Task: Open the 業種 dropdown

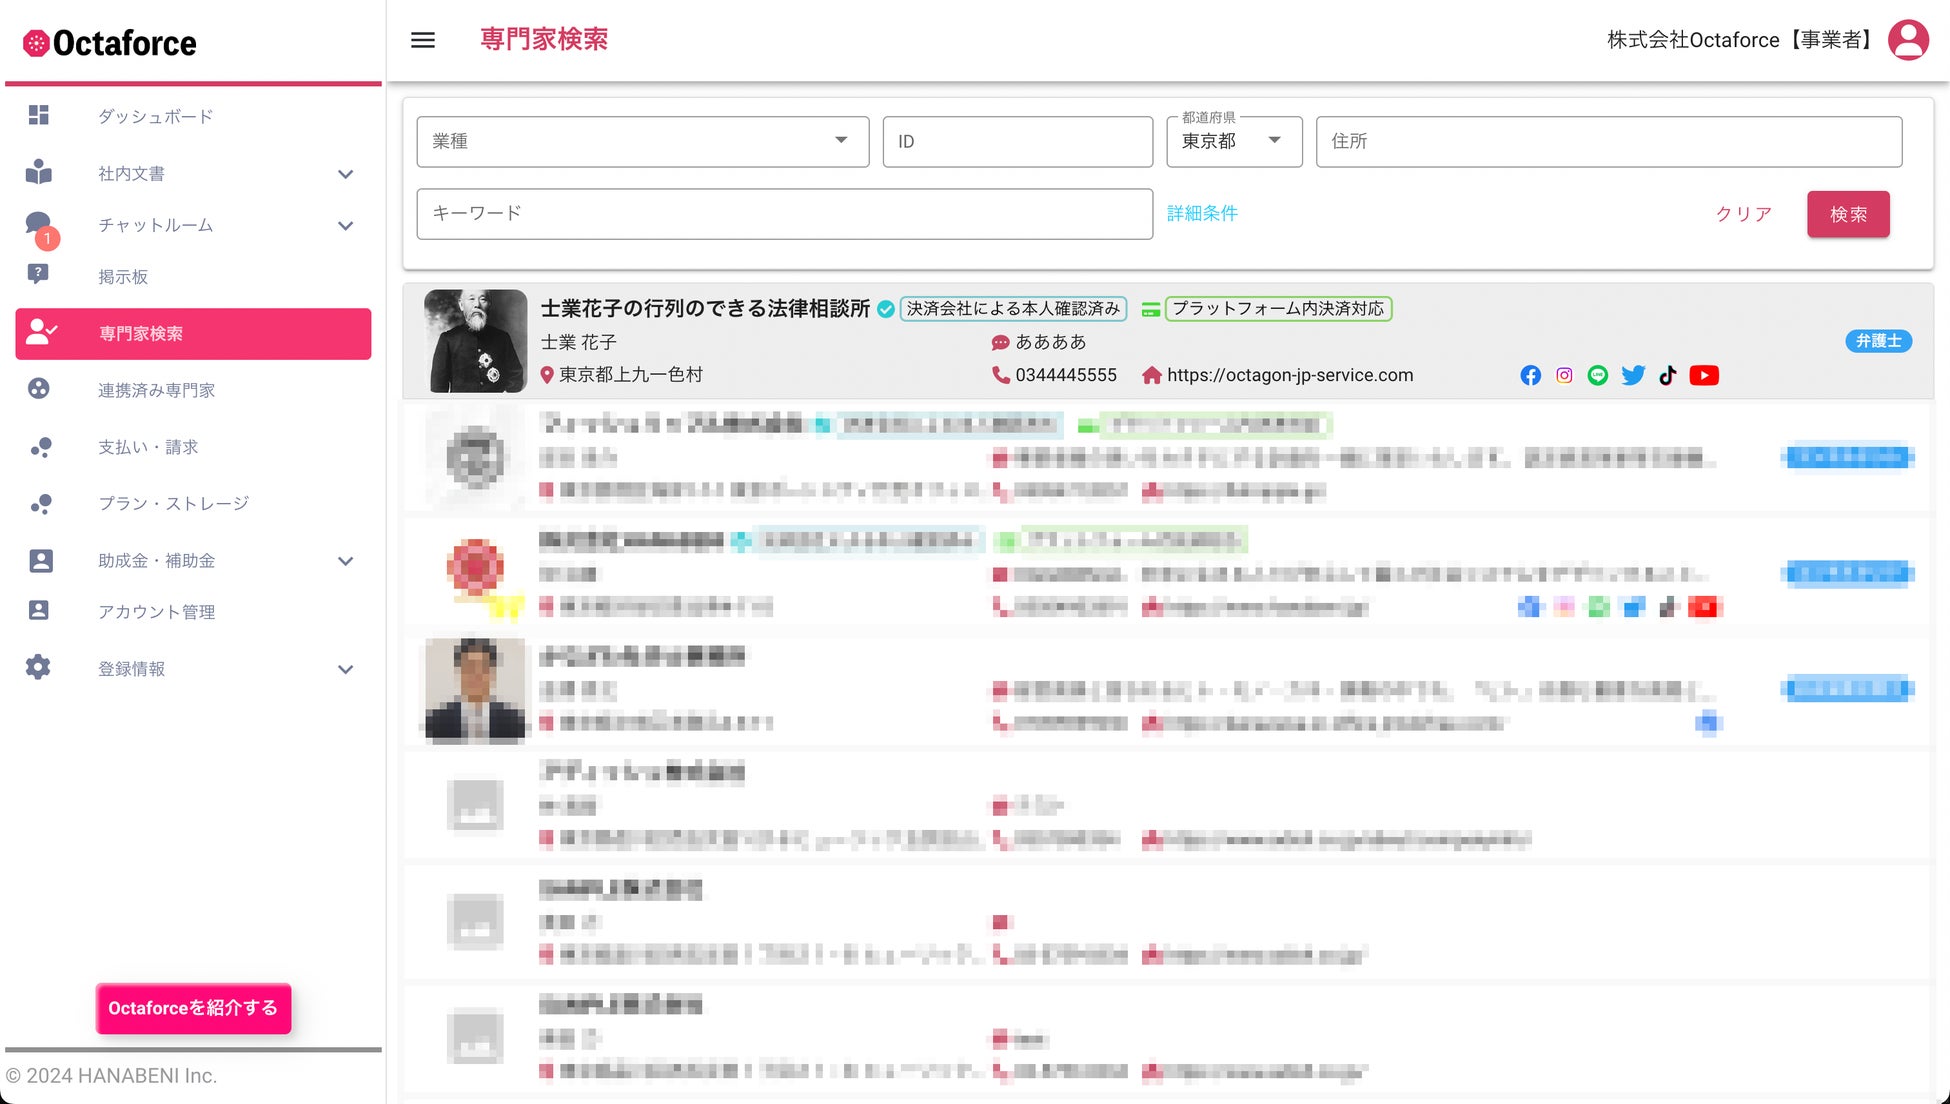Action: pyautogui.click(x=642, y=141)
